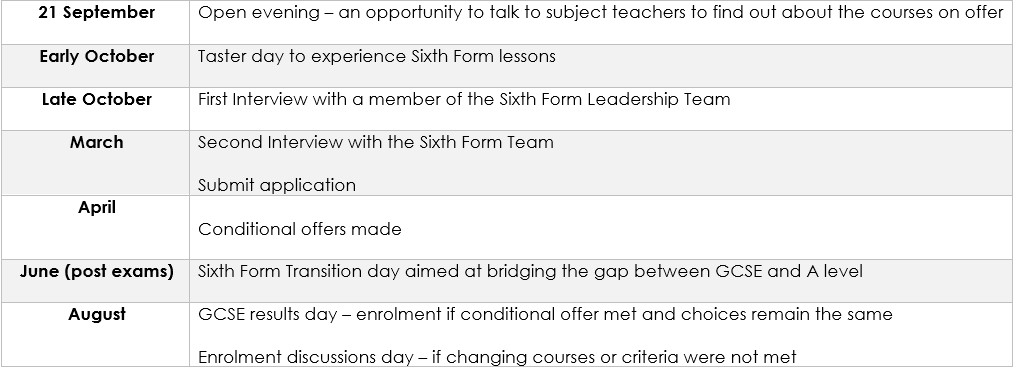
Task: Select the 'Taster day to experience' text
Action: tap(302, 56)
